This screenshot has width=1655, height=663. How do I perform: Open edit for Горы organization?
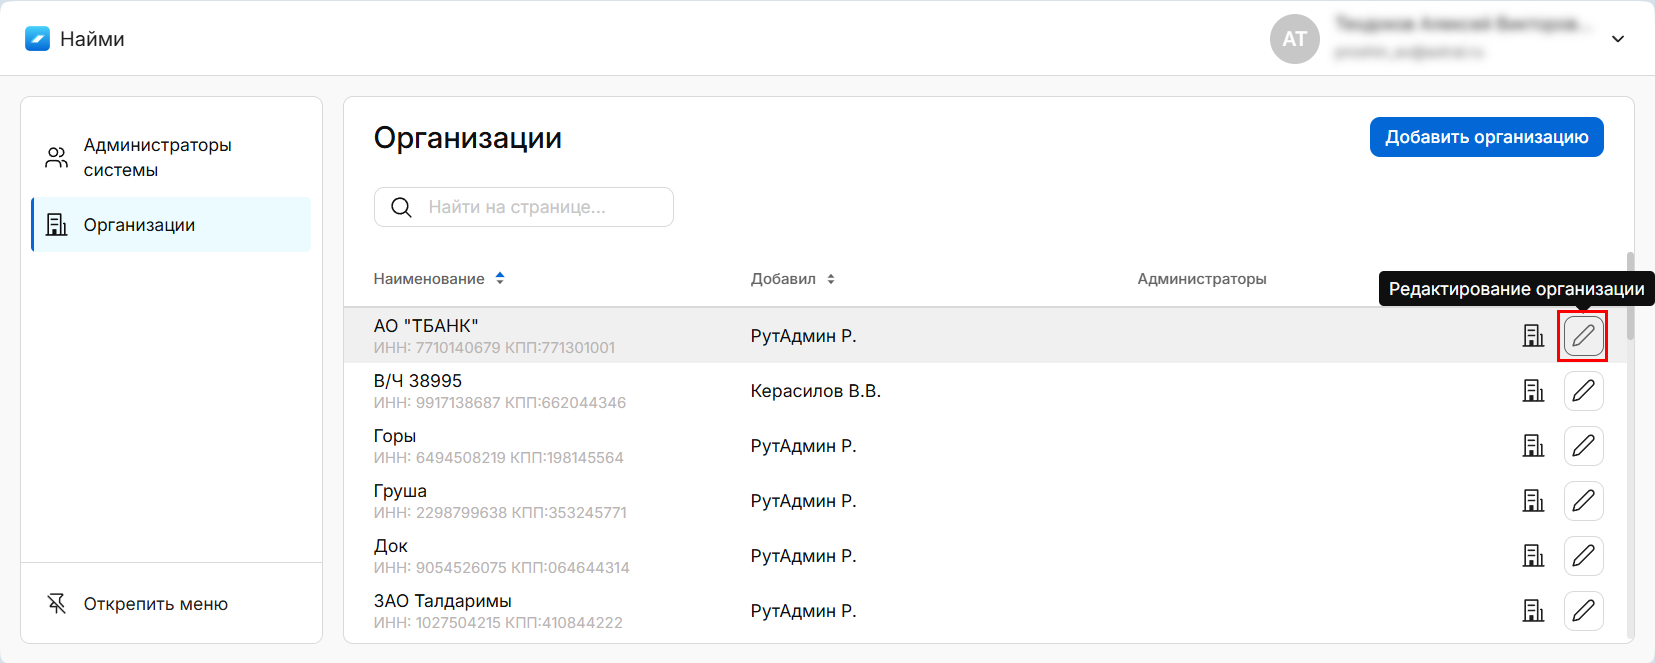(x=1583, y=446)
